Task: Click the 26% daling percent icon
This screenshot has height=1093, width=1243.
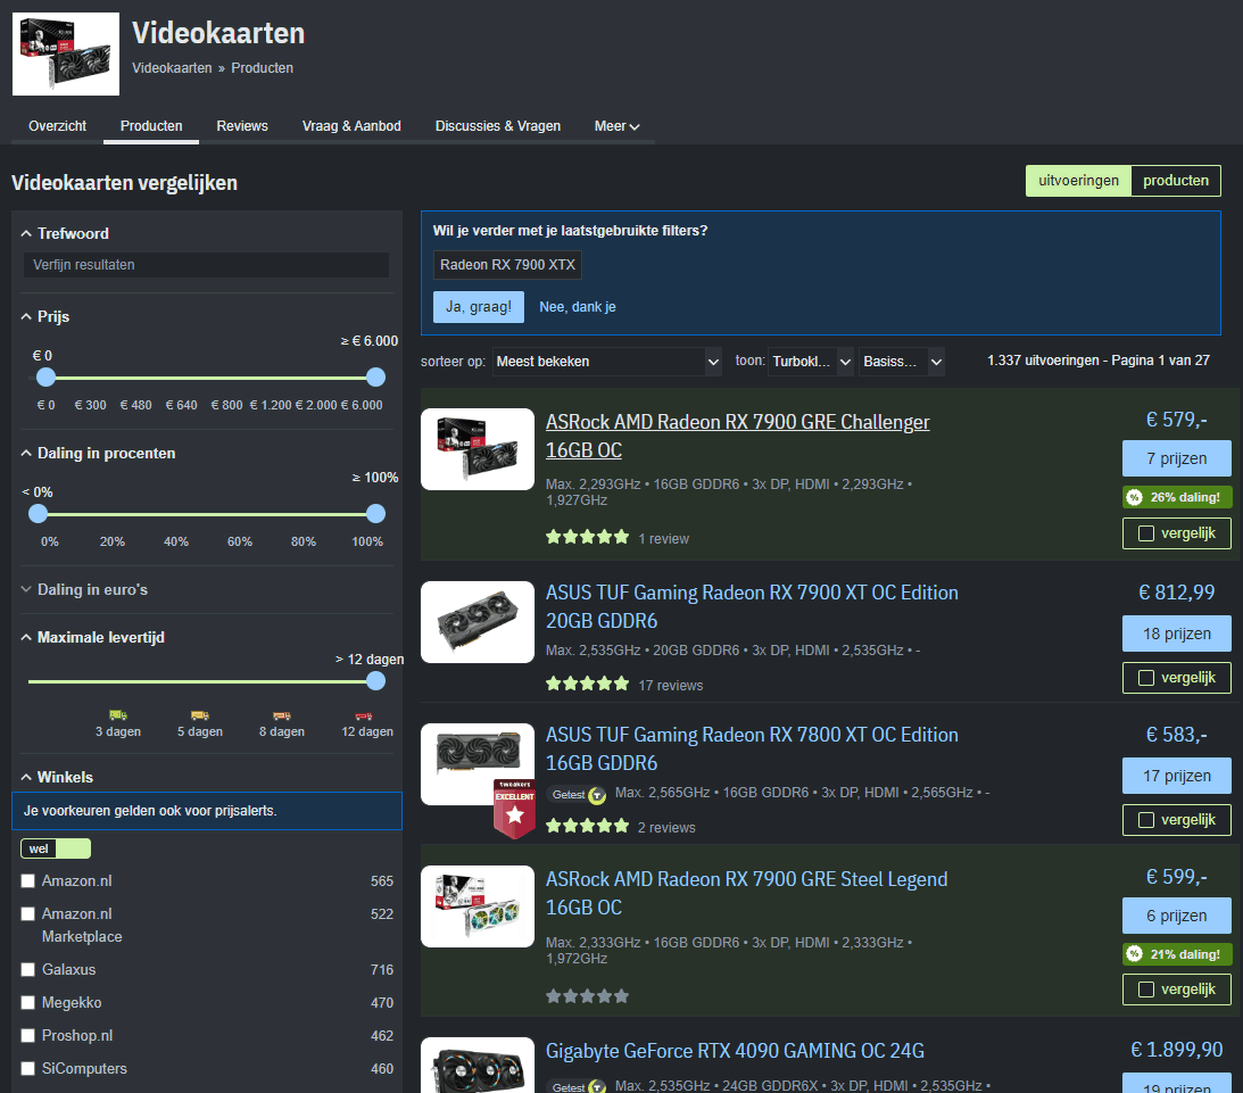Action: pyautogui.click(x=1134, y=497)
